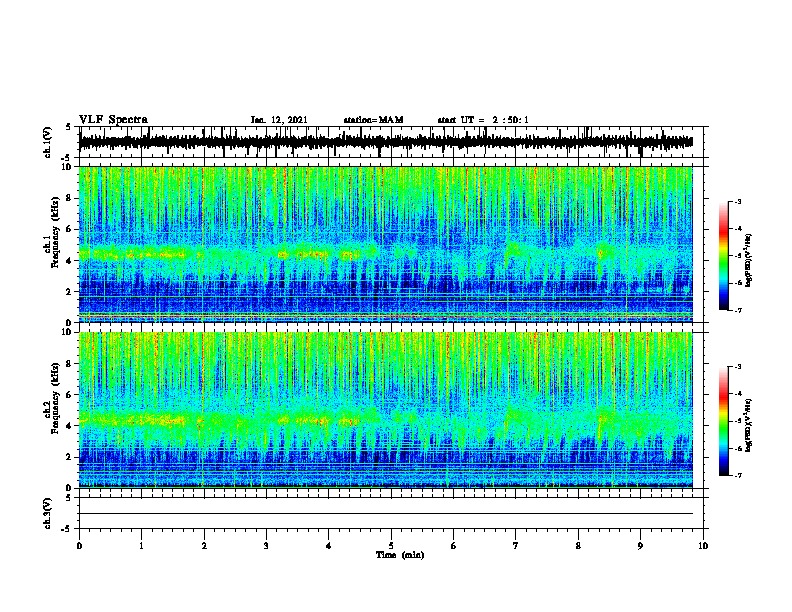The image size is (792, 612).
Task: Click the date "Jan. 12, 2021"
Action: point(279,120)
